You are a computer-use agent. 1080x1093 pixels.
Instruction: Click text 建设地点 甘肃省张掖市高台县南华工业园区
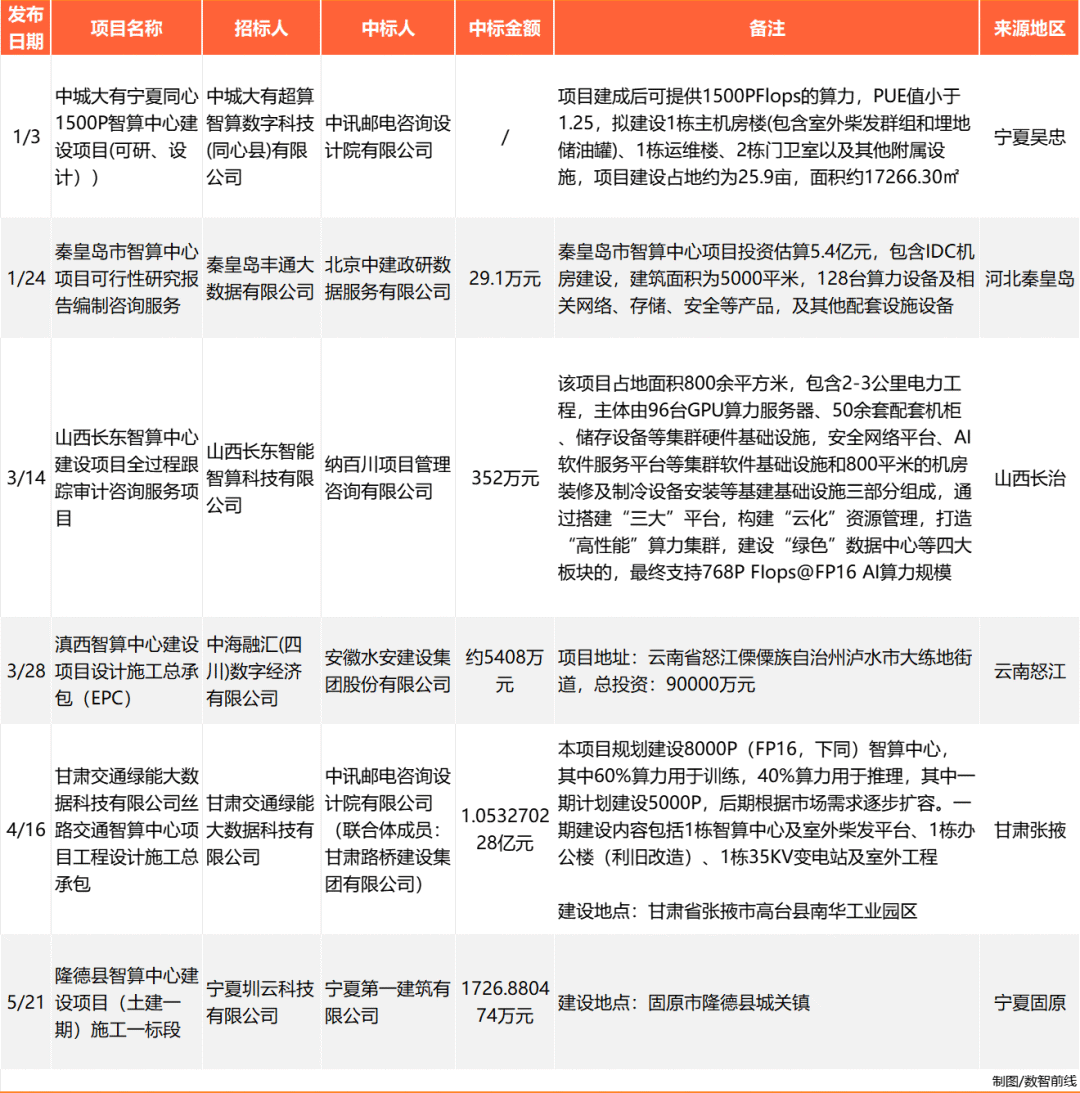pyautogui.click(x=737, y=911)
